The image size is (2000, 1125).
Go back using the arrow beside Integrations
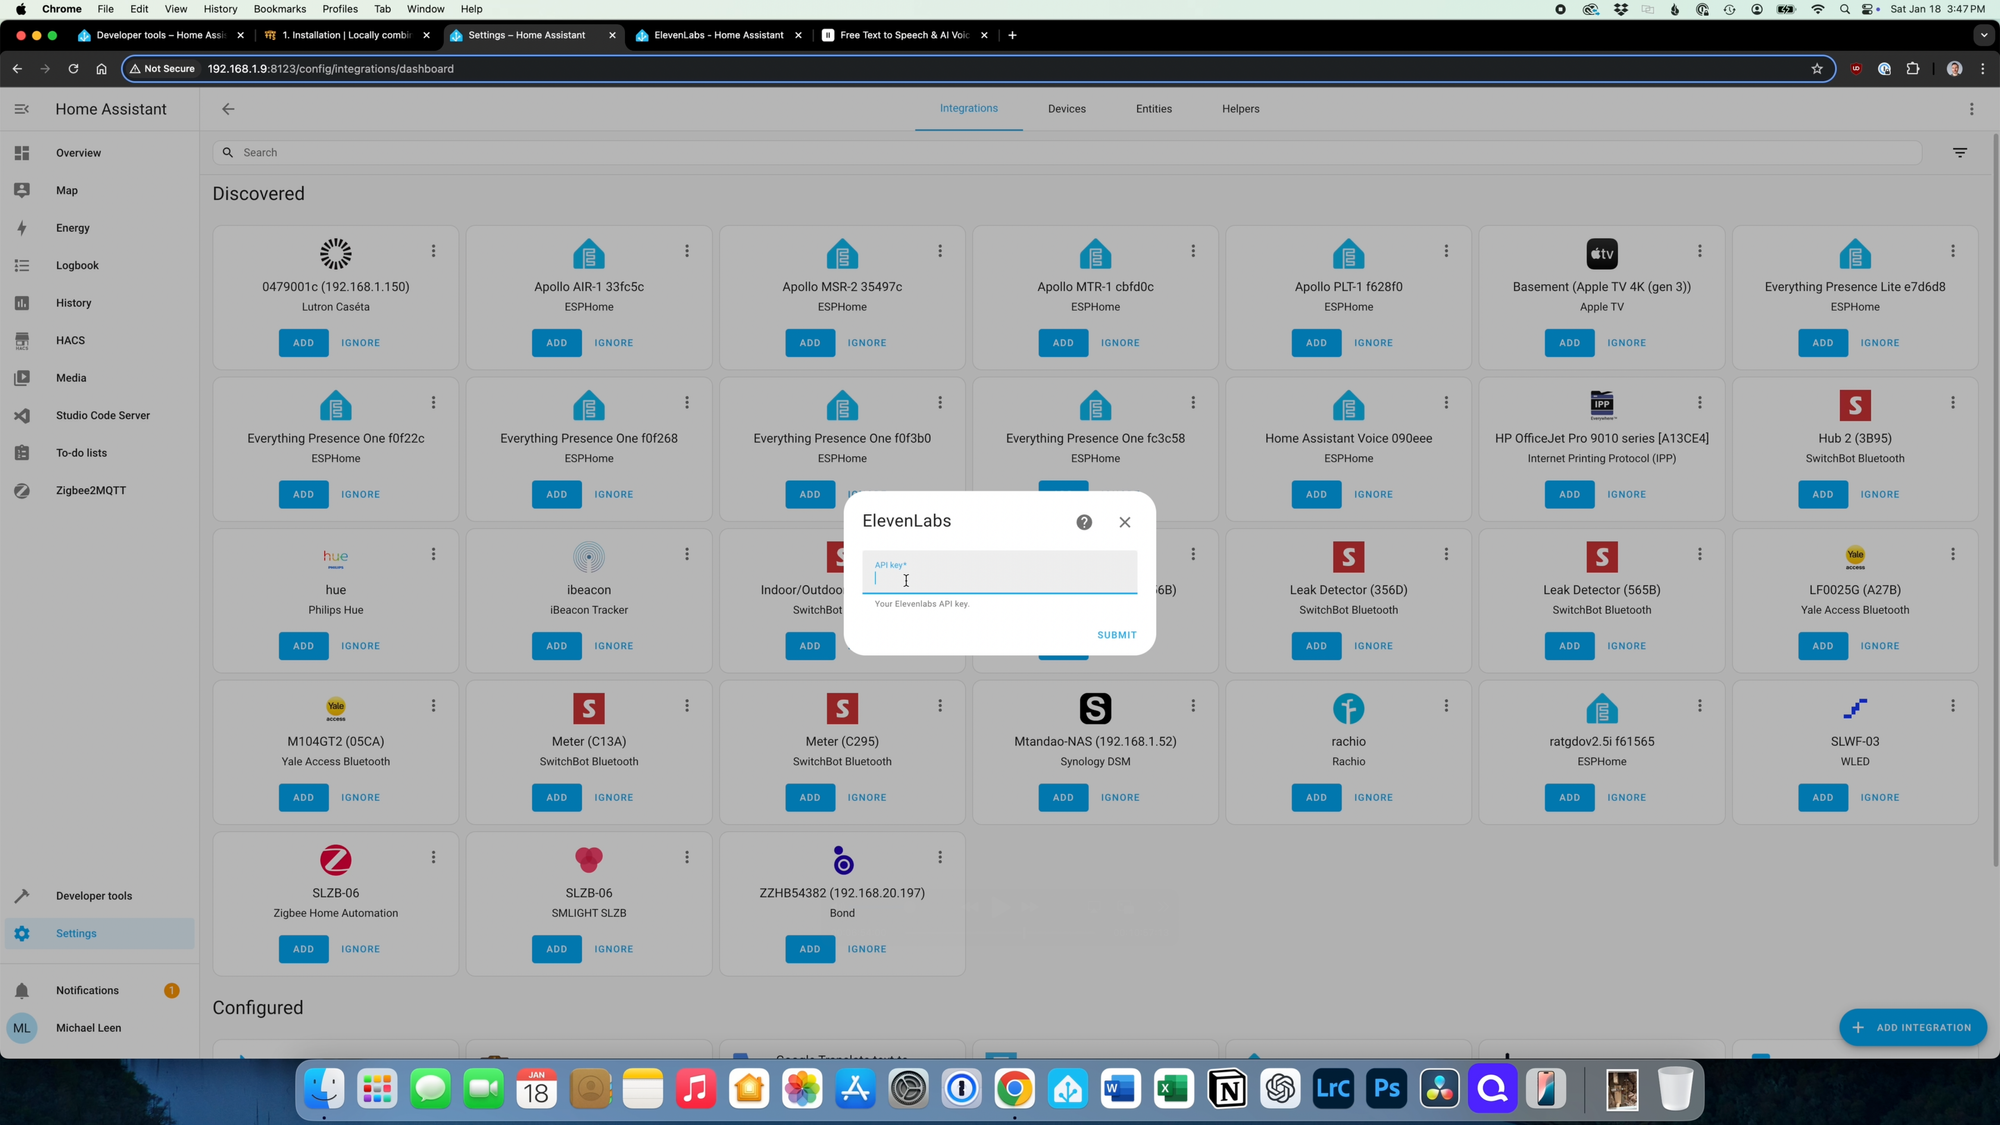tap(228, 109)
